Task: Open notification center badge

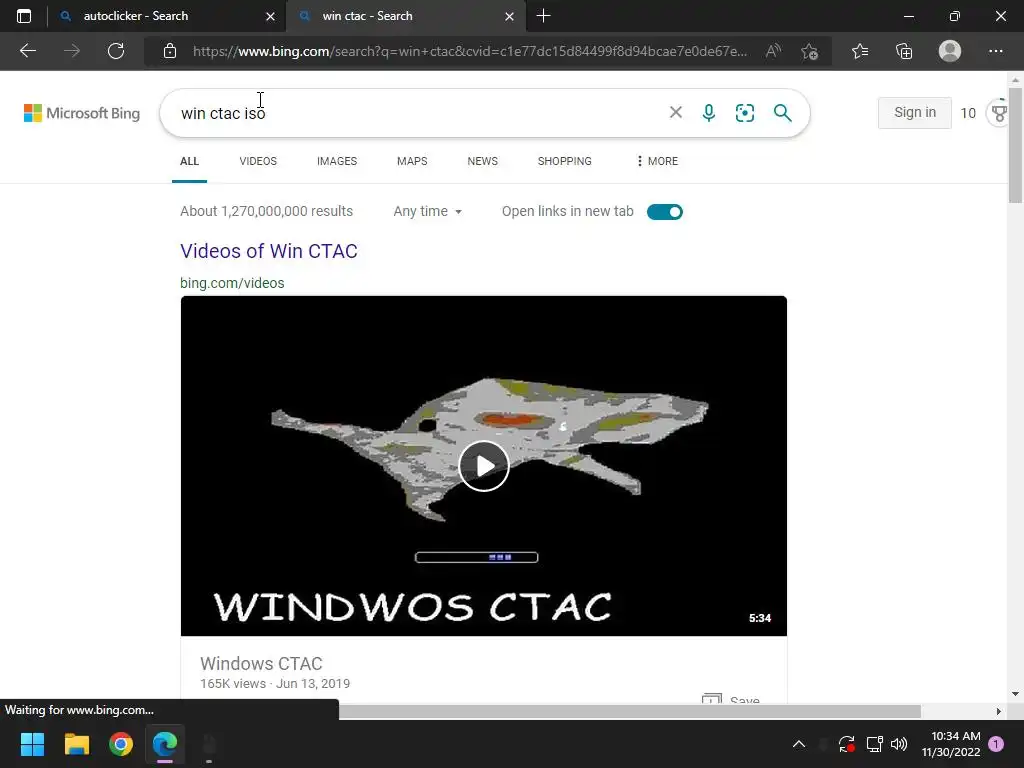Action: pos(996,744)
